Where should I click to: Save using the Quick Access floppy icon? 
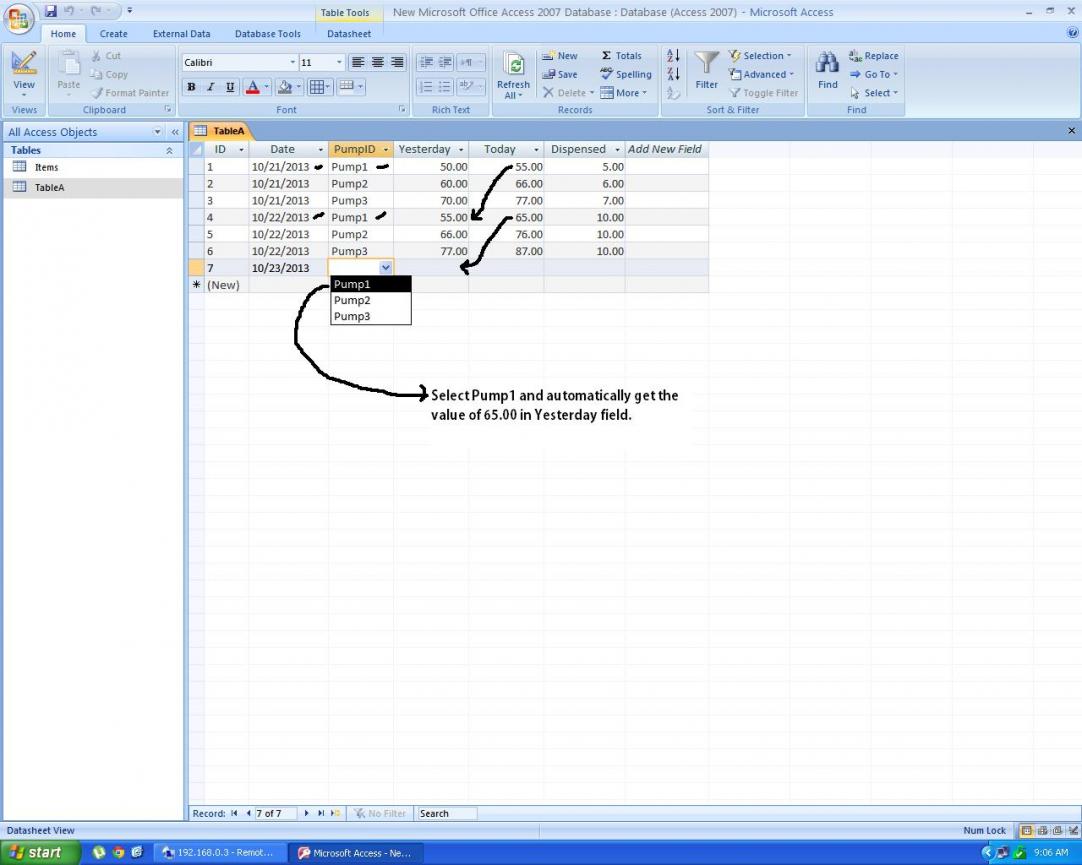tap(50, 11)
